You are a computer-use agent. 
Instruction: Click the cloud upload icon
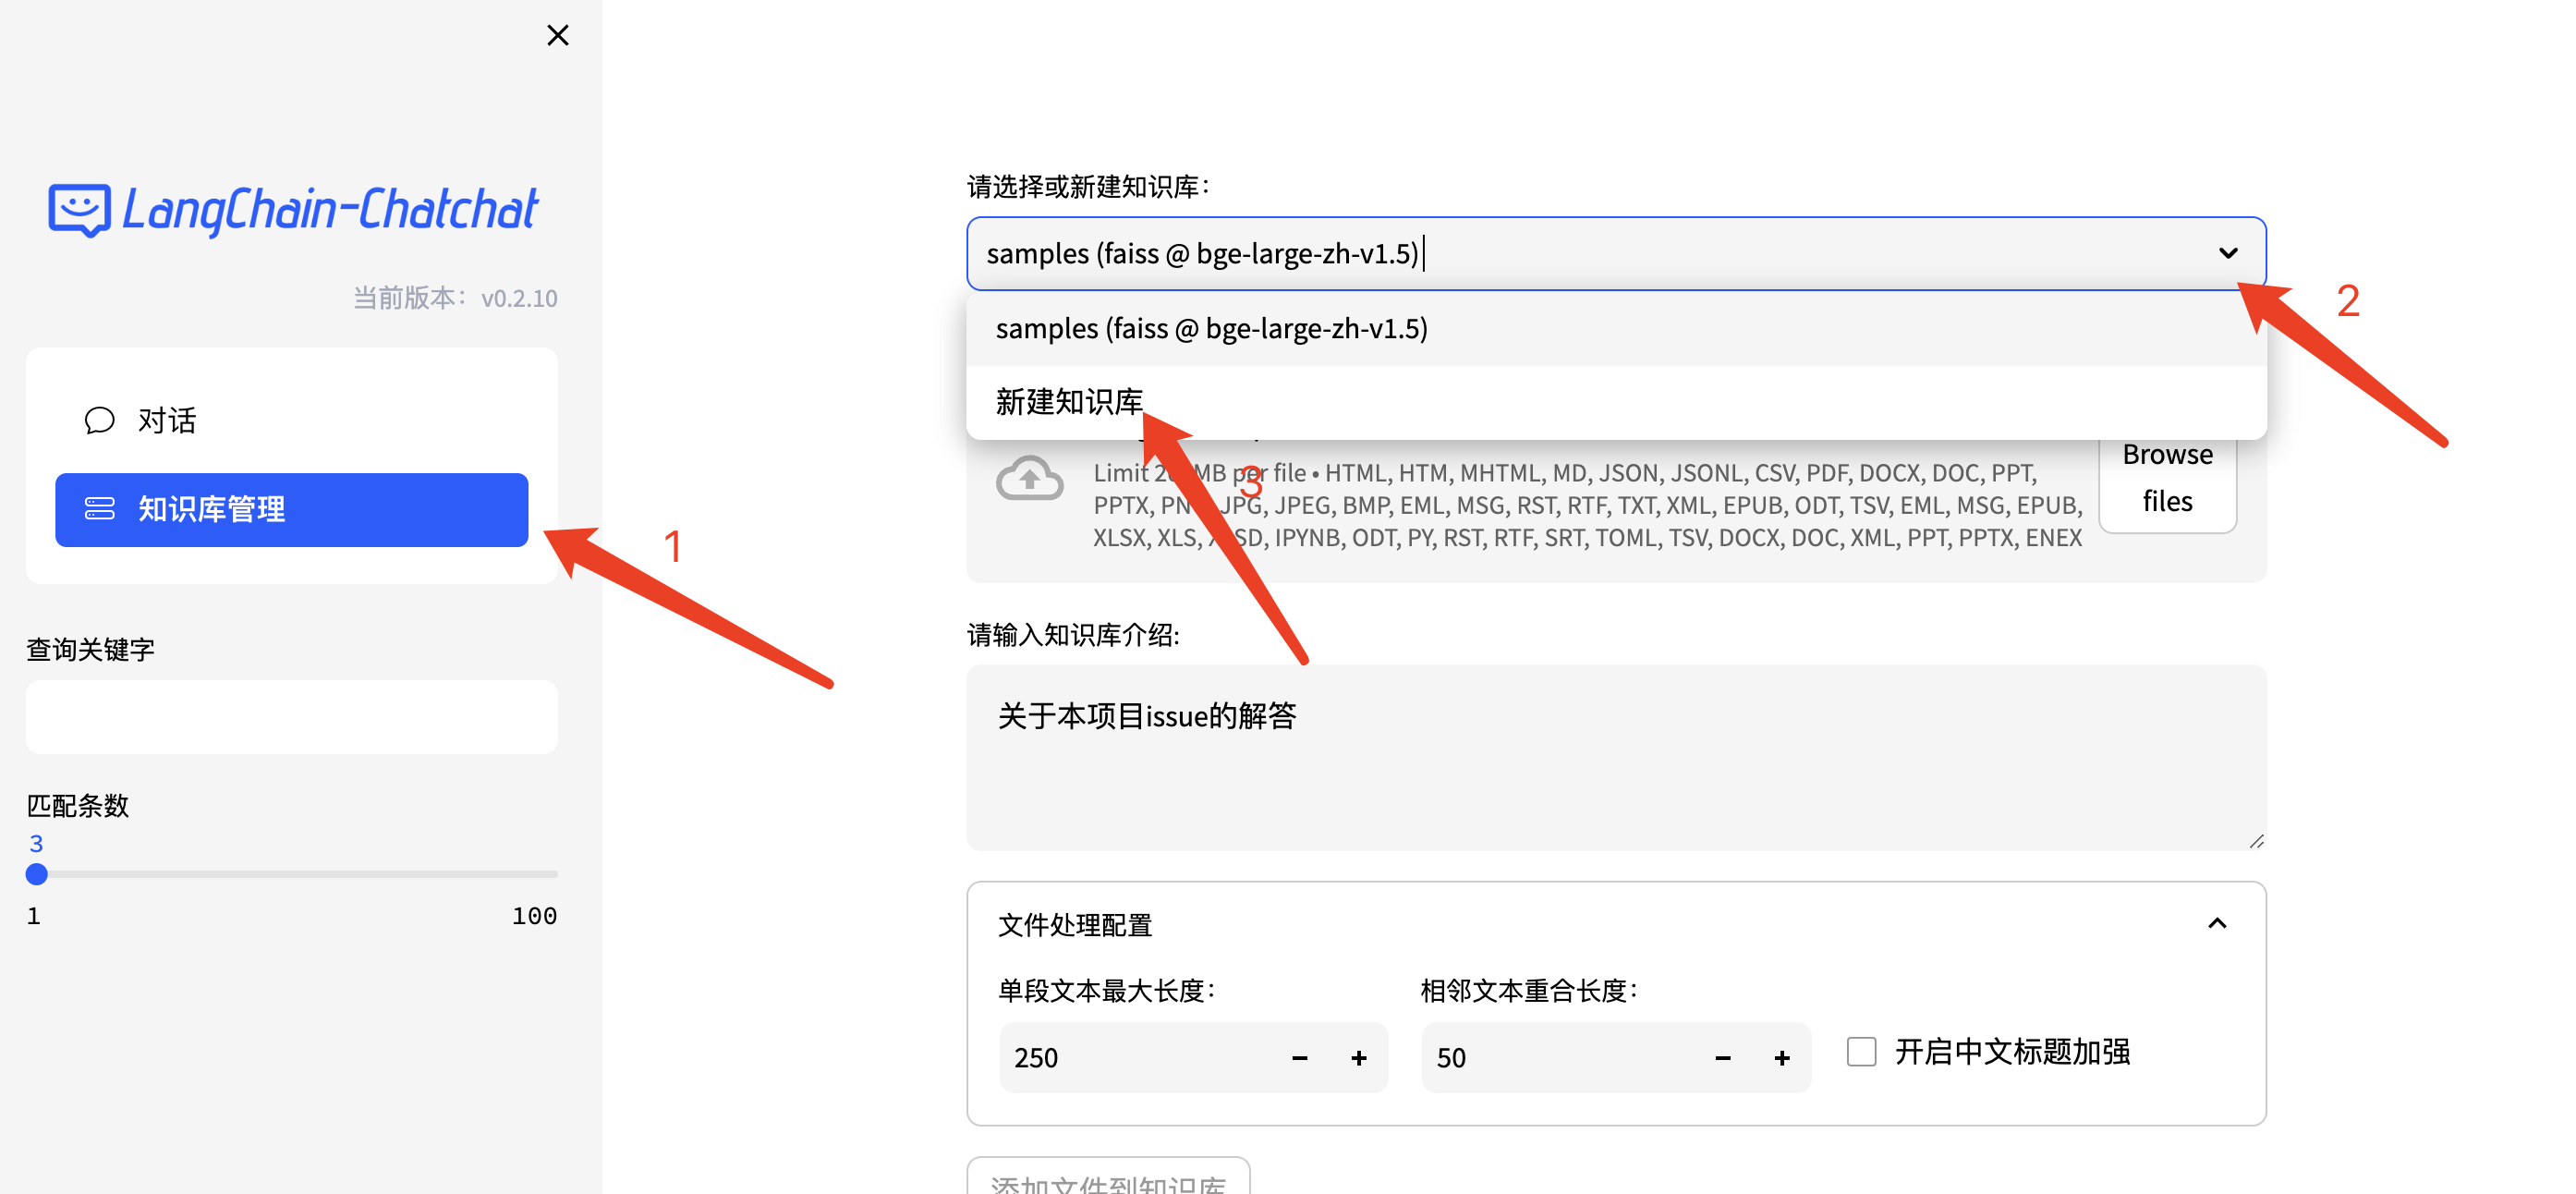click(1029, 479)
